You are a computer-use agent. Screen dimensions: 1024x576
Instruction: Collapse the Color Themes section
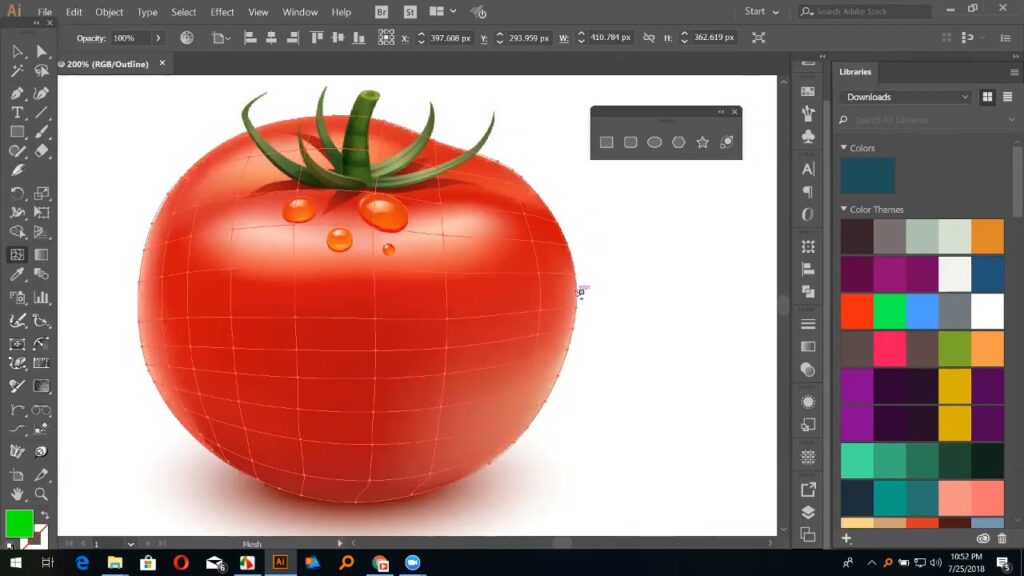pyautogui.click(x=844, y=209)
